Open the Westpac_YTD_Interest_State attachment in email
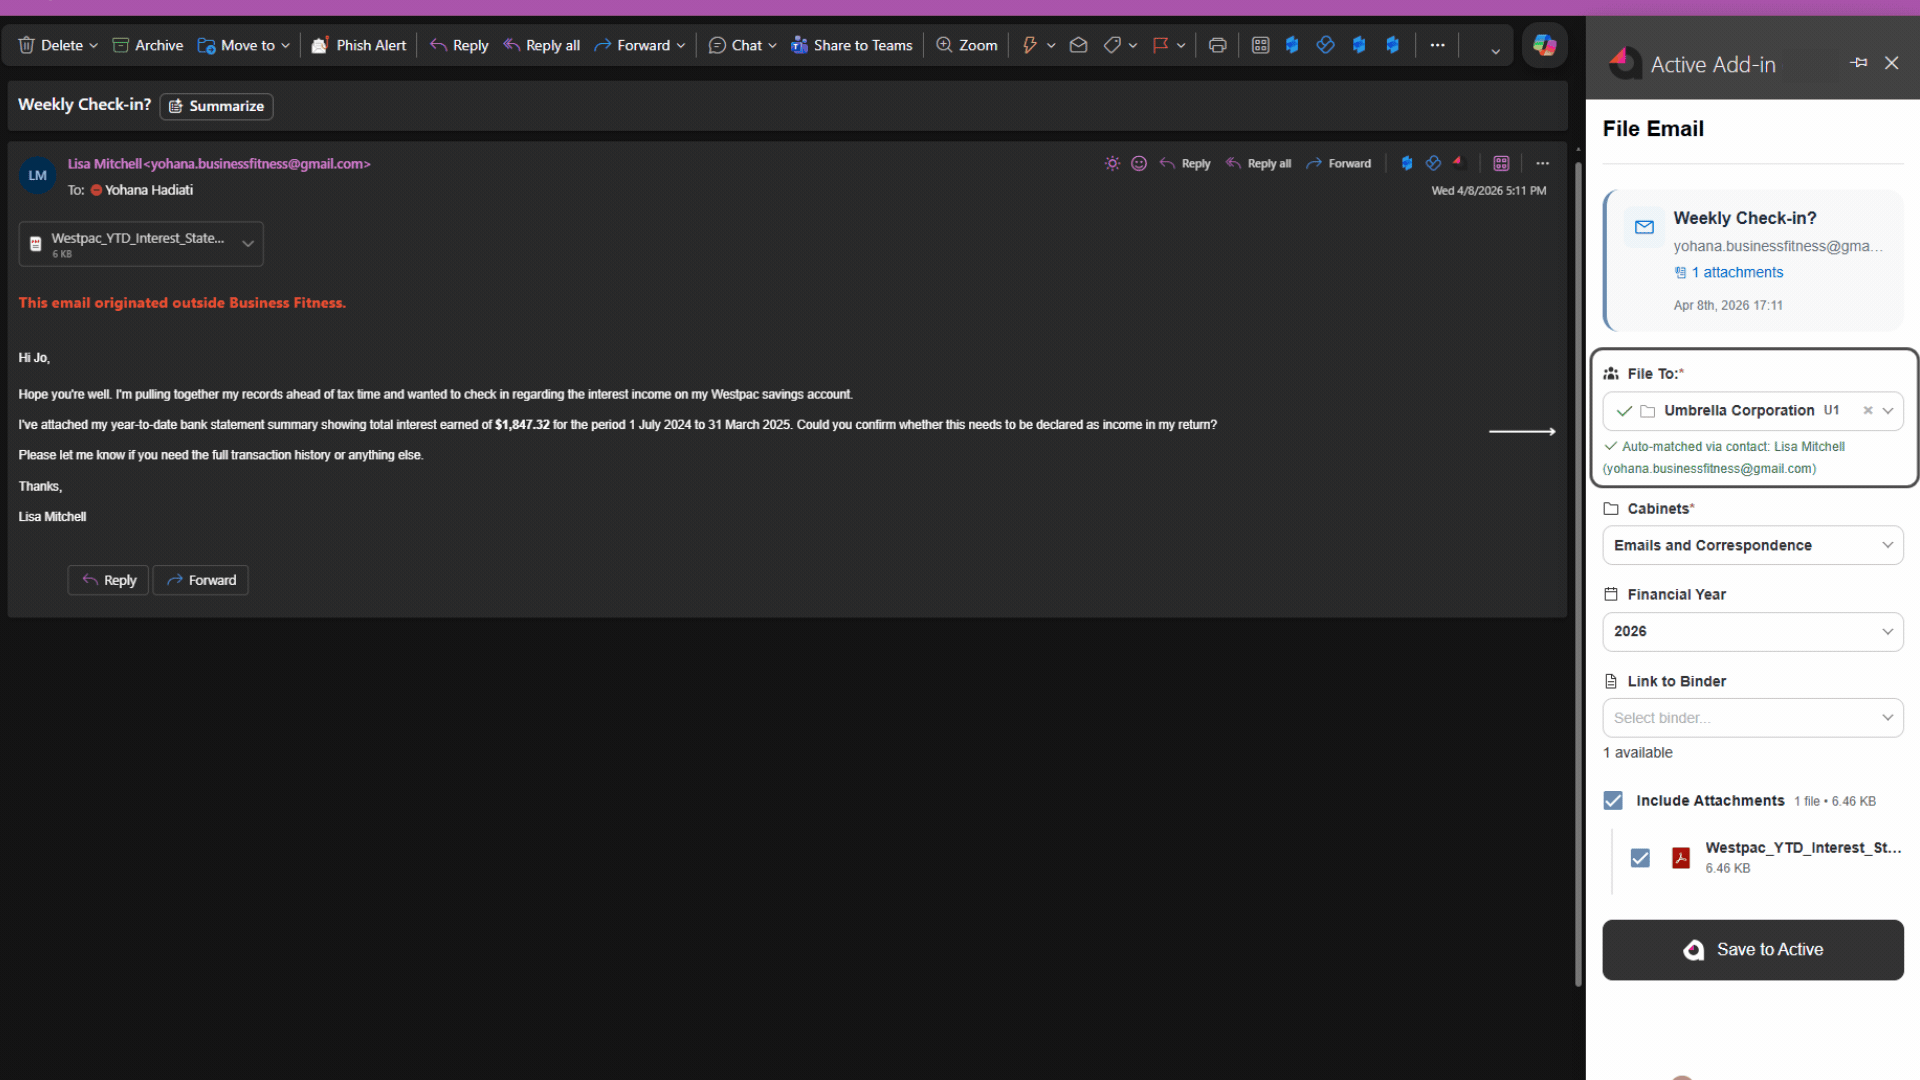This screenshot has width=1920, height=1080. coord(128,244)
